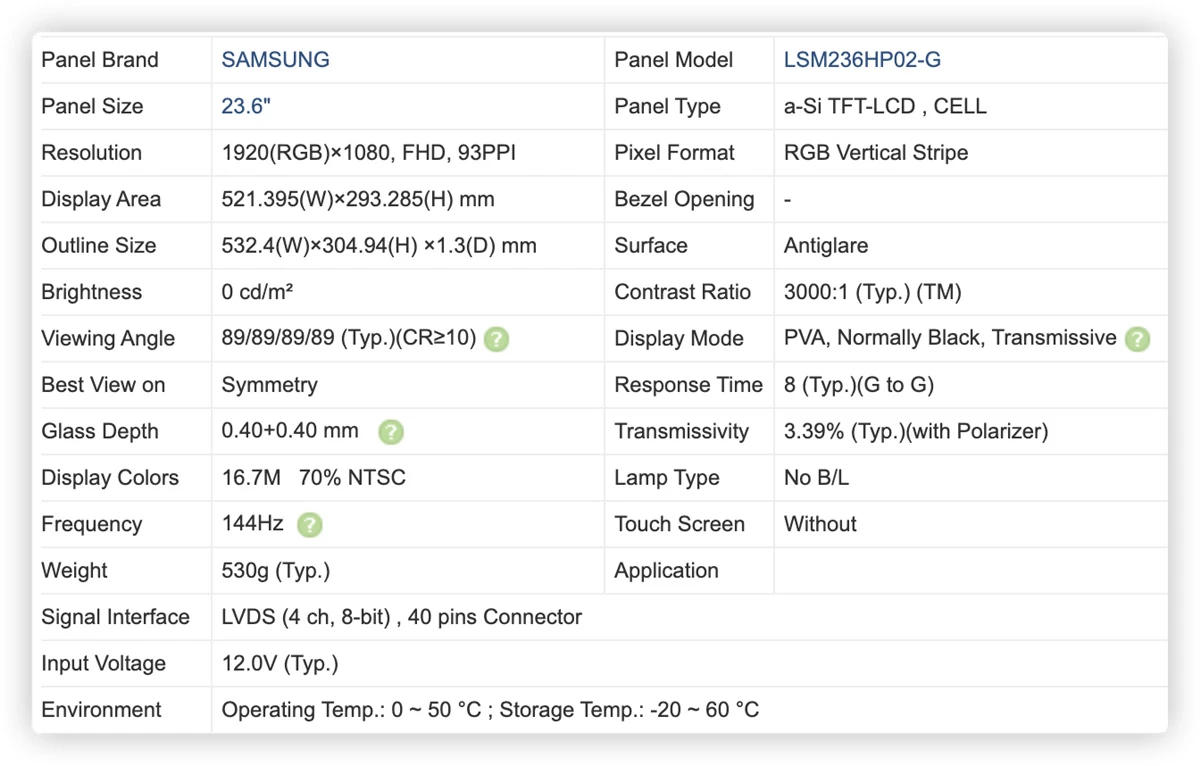Click the weight value 530g (Typ.)
The height and width of the screenshot is (766, 1200).
(x=276, y=571)
